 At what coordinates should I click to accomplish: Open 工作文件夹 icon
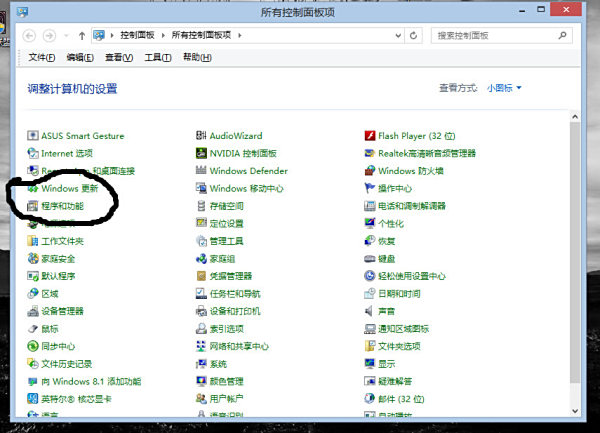(33, 241)
